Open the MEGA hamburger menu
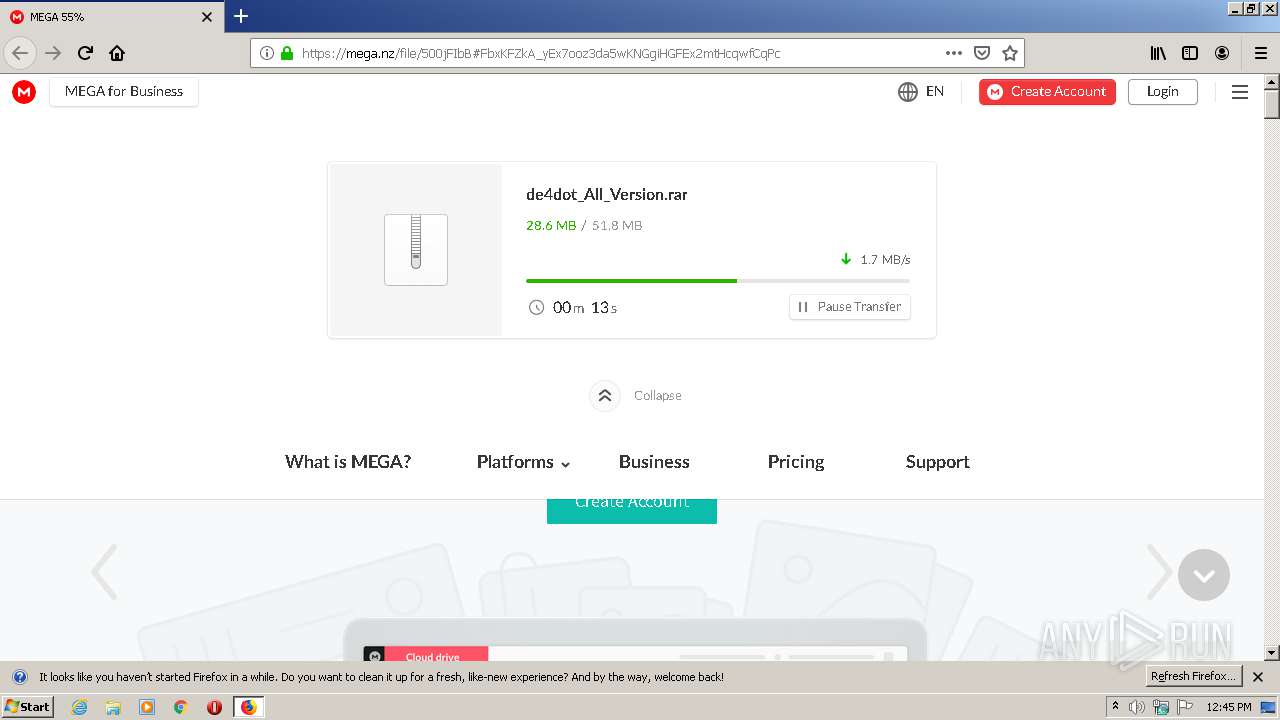Image resolution: width=1280 pixels, height=720 pixels. click(x=1240, y=92)
